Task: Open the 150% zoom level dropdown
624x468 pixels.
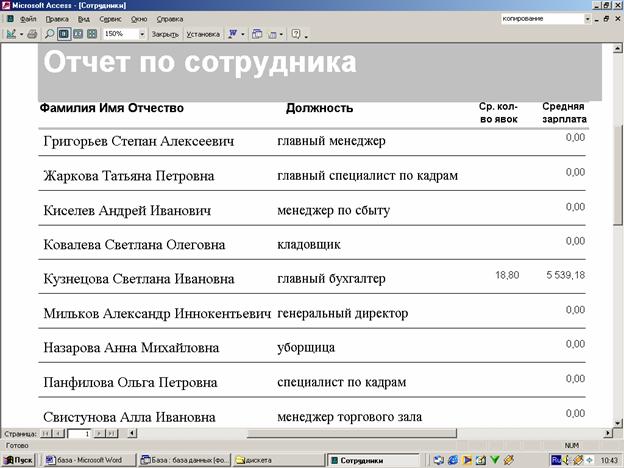Action: pyautogui.click(x=142, y=34)
